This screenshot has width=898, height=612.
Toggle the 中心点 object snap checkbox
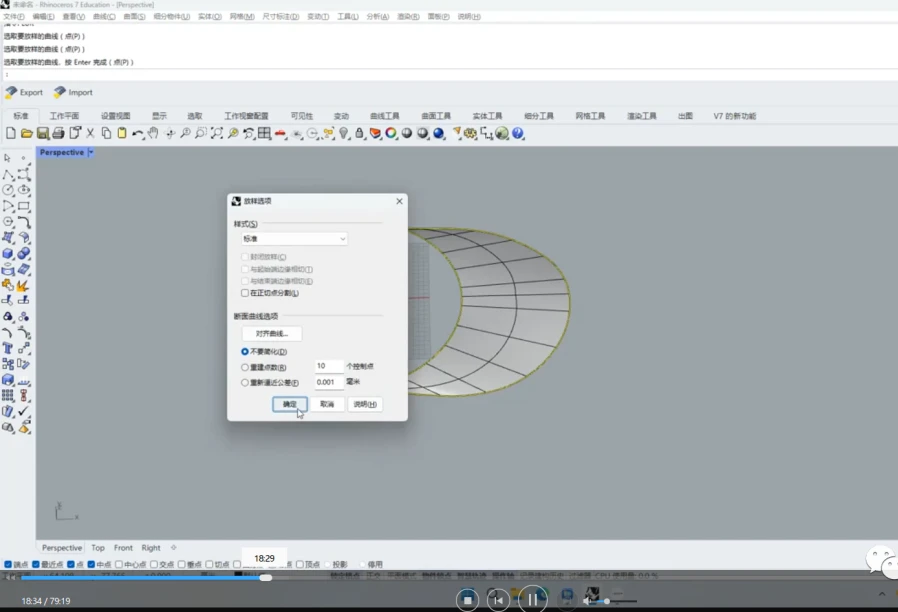pyautogui.click(x=119, y=565)
